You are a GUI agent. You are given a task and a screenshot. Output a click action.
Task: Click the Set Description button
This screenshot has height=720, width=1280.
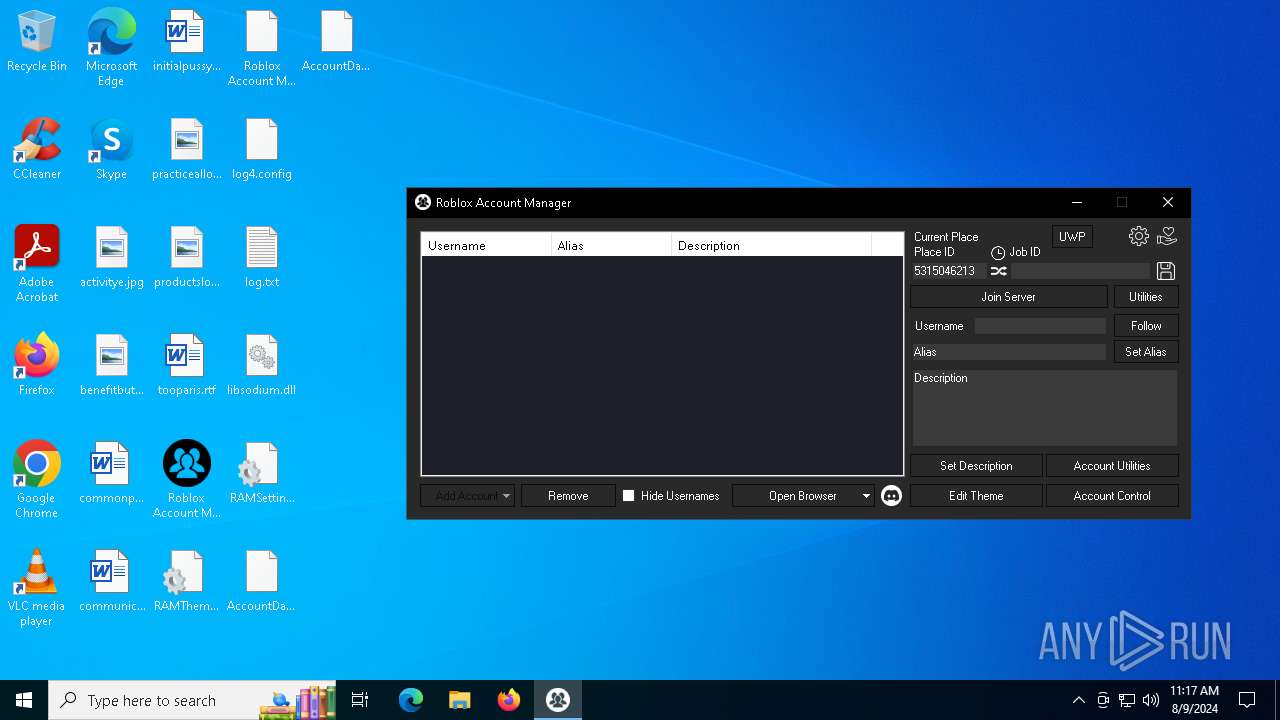pyautogui.click(x=976, y=466)
